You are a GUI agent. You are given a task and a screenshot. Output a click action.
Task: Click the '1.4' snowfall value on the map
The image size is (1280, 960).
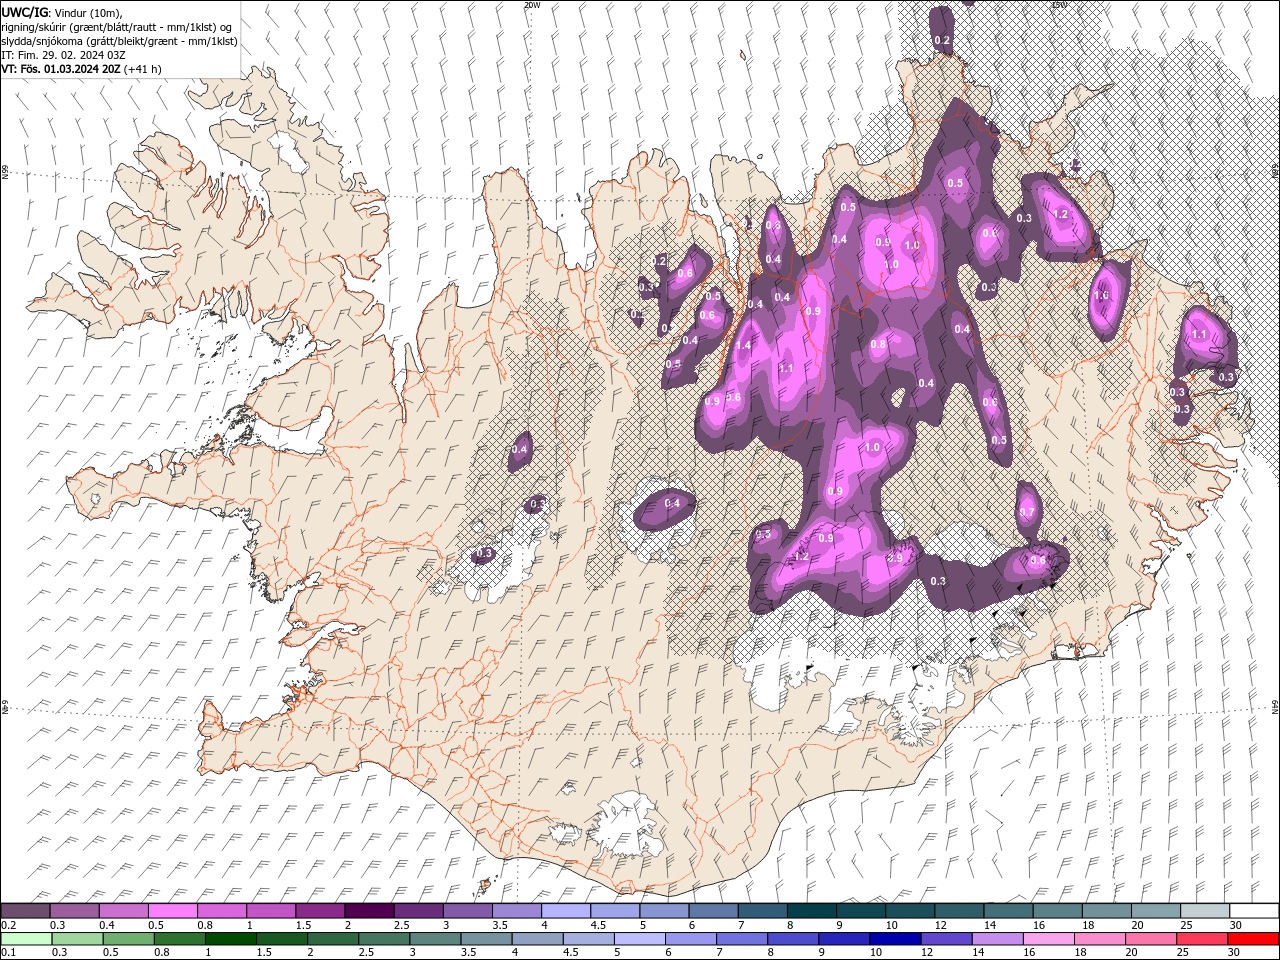point(744,346)
